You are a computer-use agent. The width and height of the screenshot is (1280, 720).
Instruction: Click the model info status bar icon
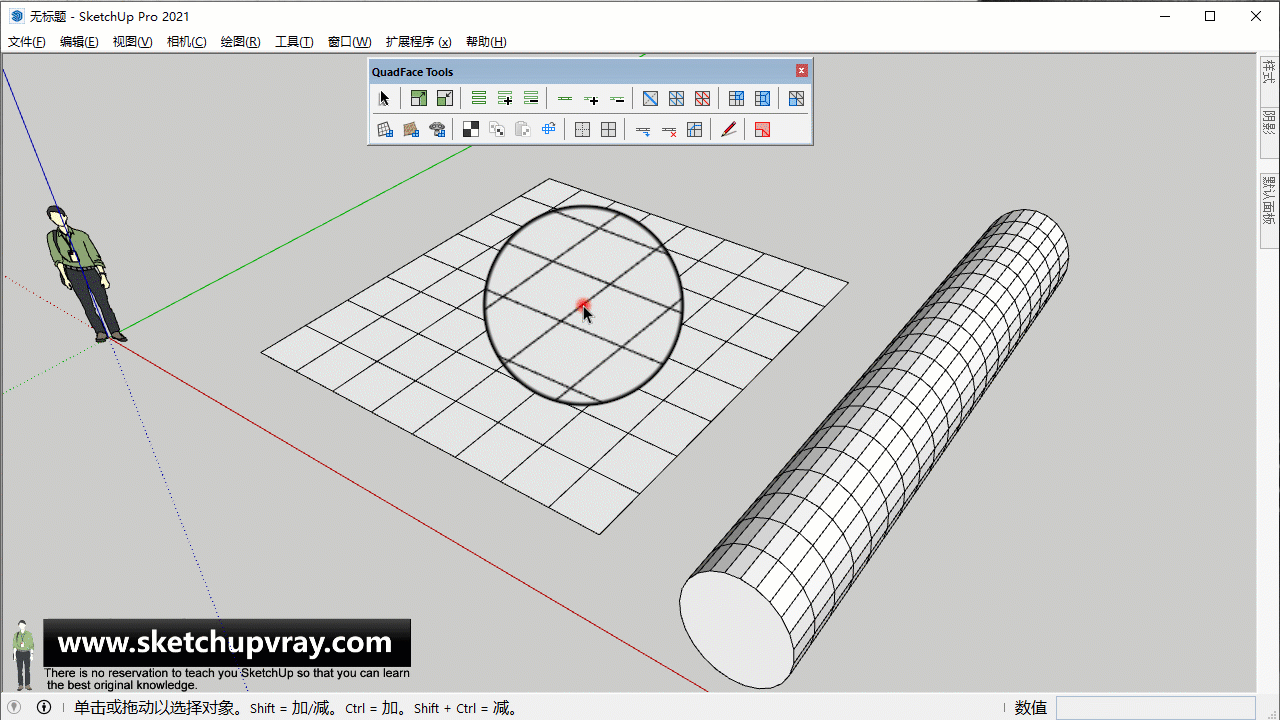point(44,707)
